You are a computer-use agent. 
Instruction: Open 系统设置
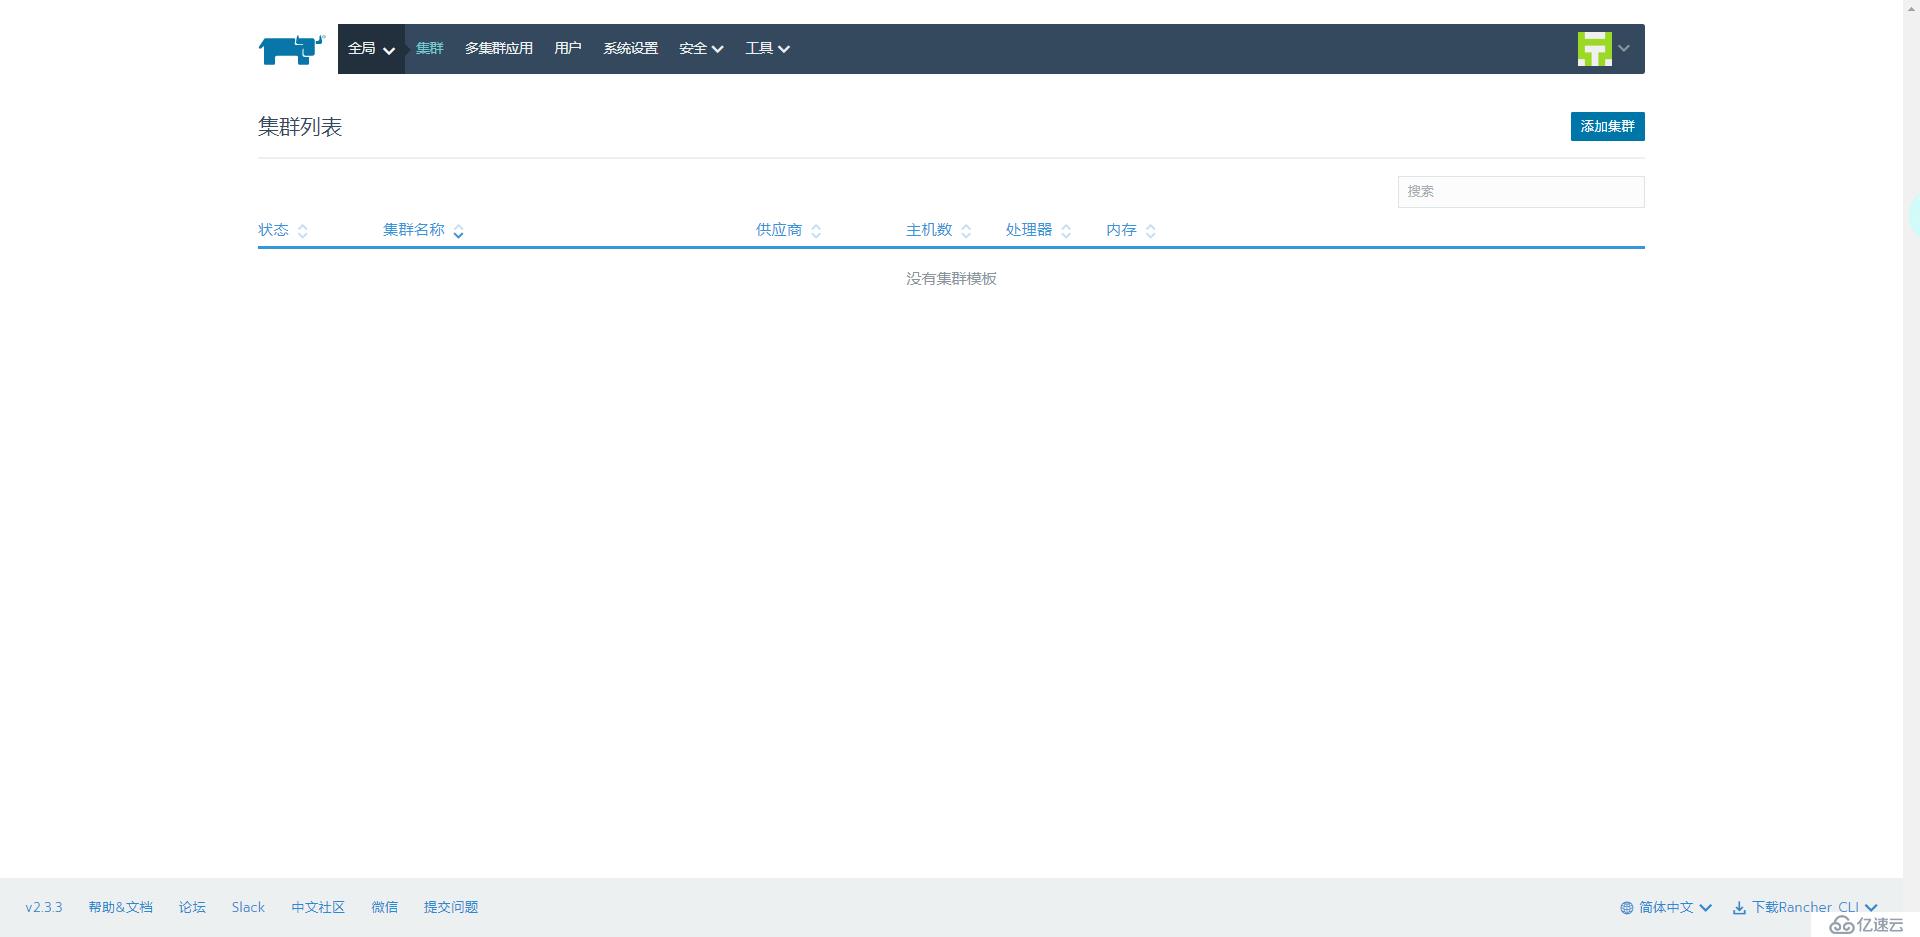point(631,48)
